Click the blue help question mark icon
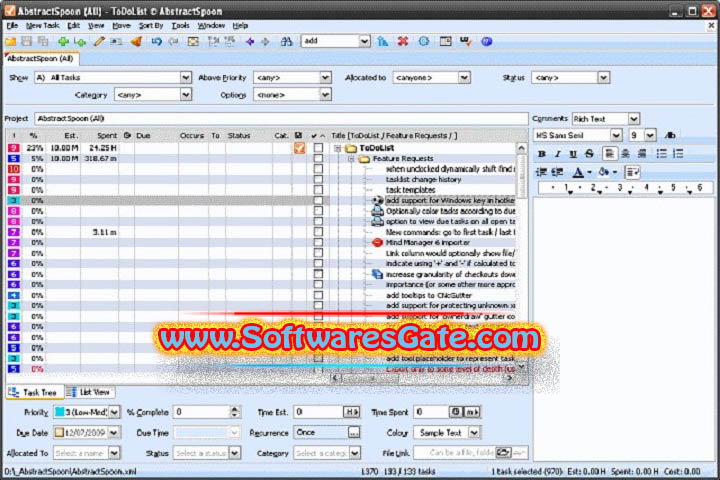This screenshot has width=720, height=480. pos(487,41)
